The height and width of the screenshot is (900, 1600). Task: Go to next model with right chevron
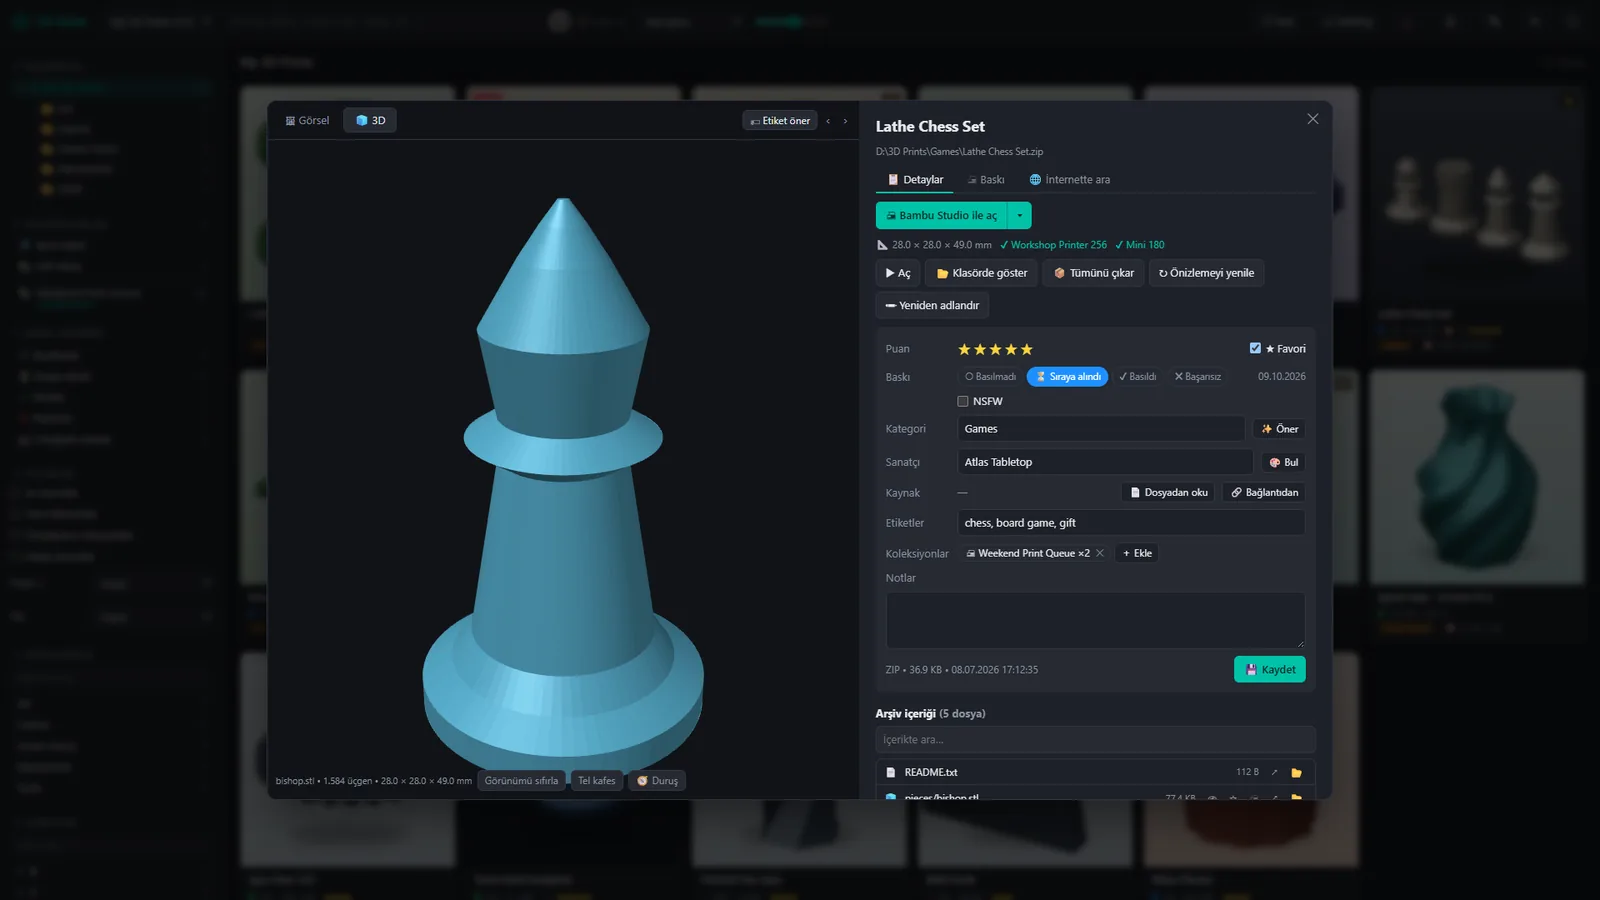click(845, 121)
